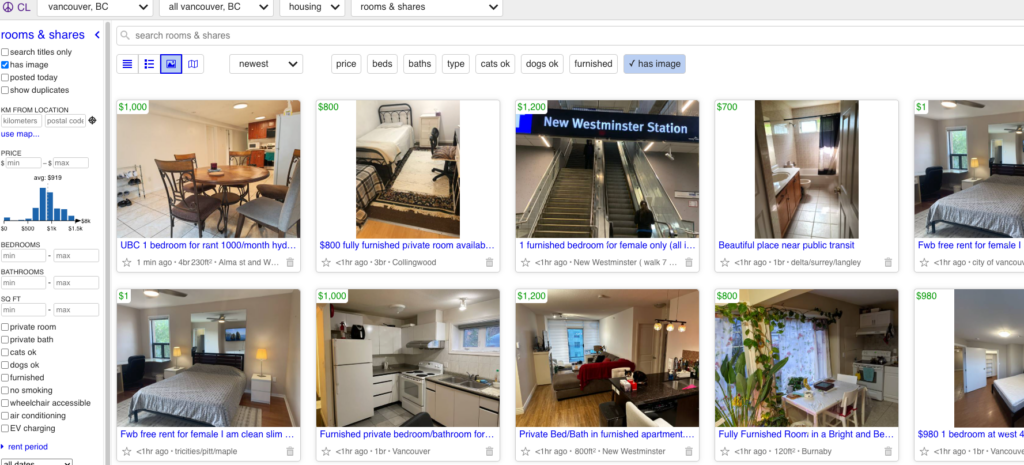Click the locate-me crosshair beside postal code
Screen dimensions: 1024x465
pos(92,121)
